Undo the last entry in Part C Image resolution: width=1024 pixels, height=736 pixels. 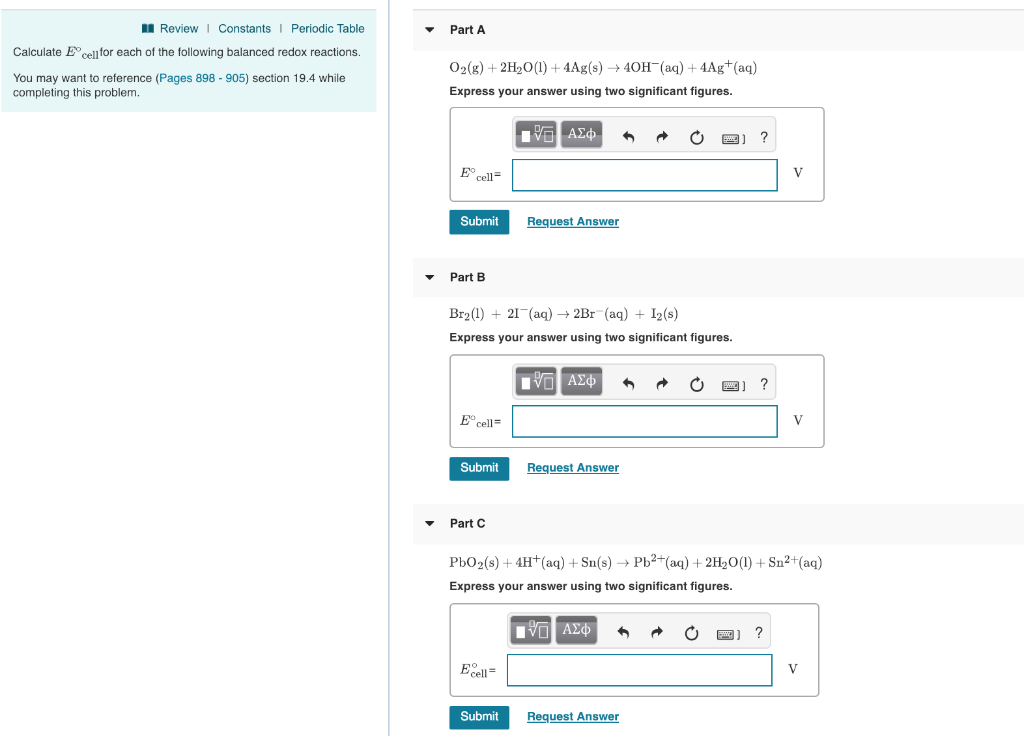click(620, 631)
